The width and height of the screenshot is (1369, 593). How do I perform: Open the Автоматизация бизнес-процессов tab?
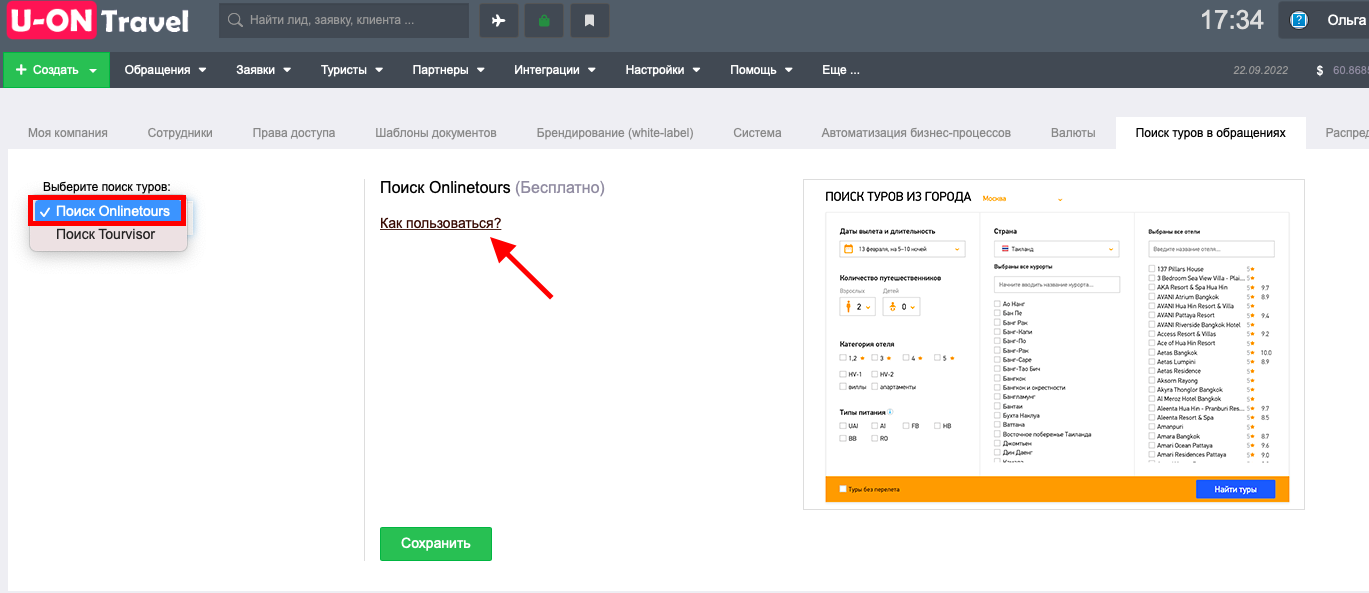(916, 132)
